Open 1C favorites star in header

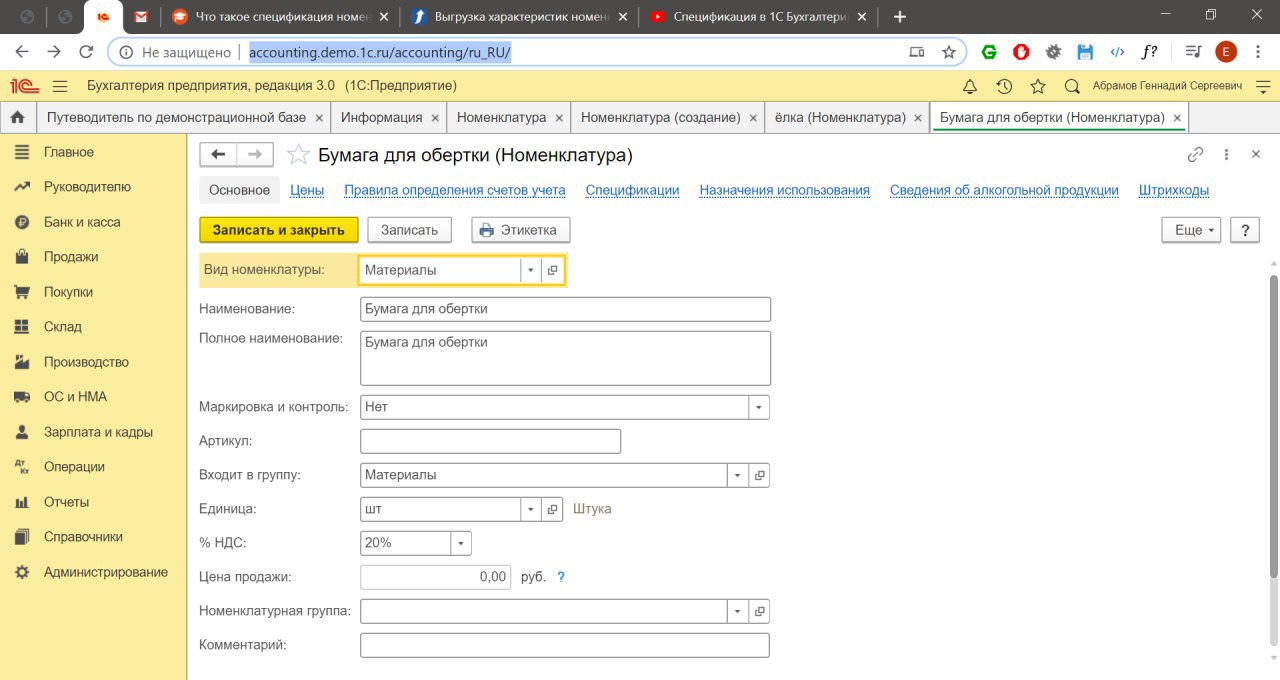[1038, 86]
